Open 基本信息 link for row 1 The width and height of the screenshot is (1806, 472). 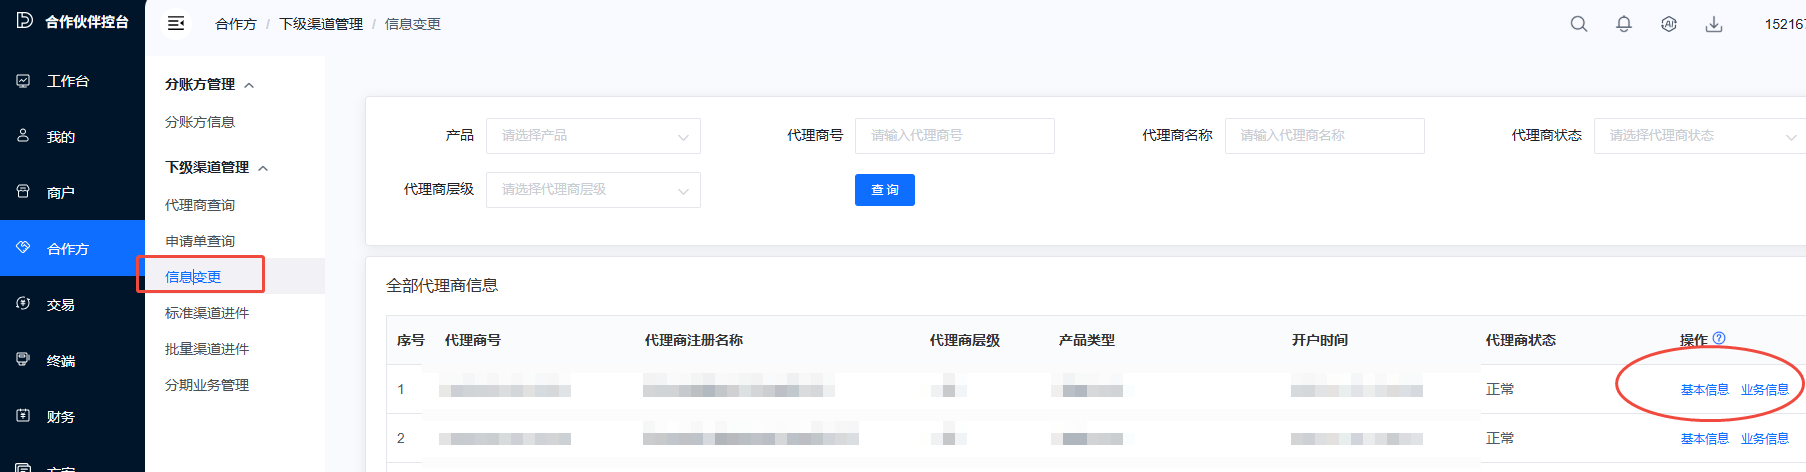tap(1704, 390)
